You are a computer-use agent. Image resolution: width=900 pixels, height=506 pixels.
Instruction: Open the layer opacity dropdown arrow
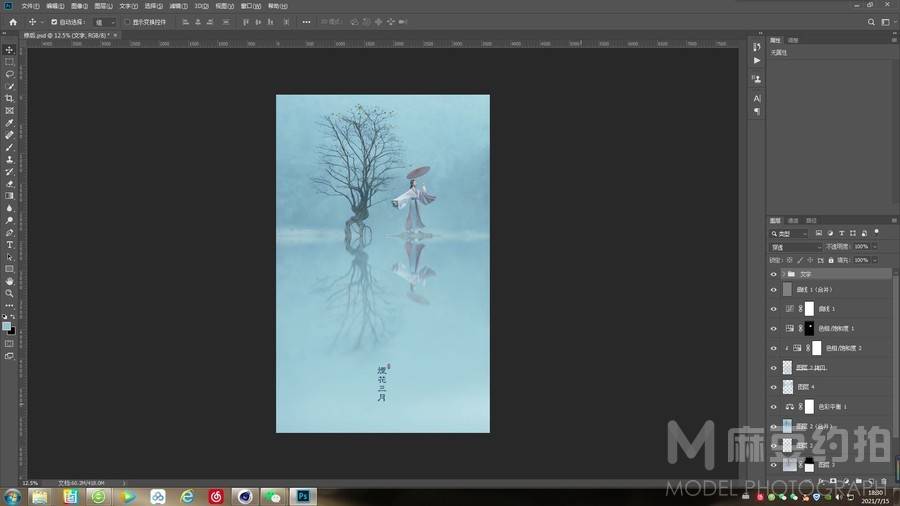coord(875,247)
